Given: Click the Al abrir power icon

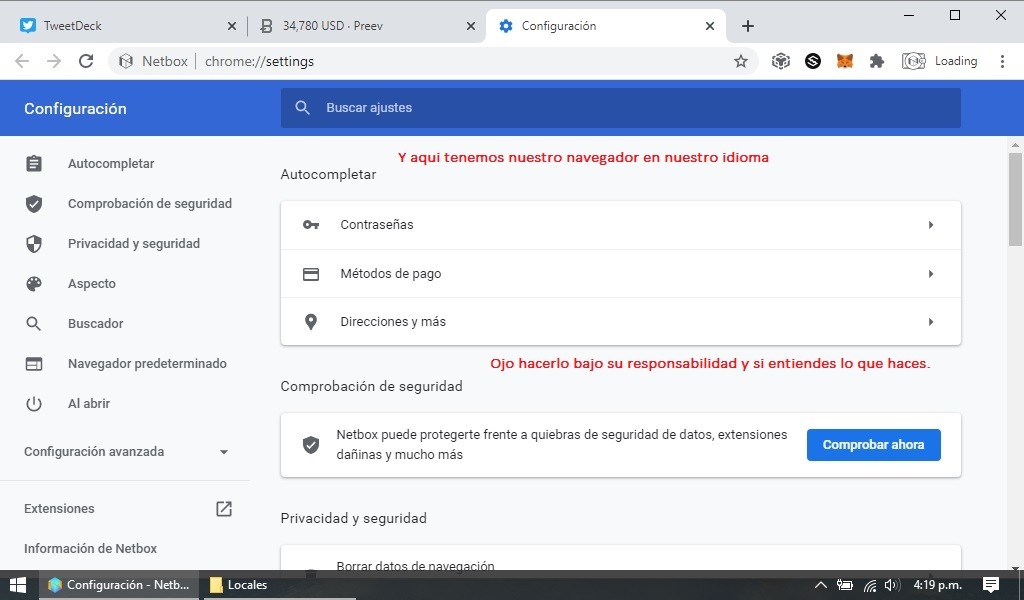Looking at the screenshot, I should click(x=34, y=403).
